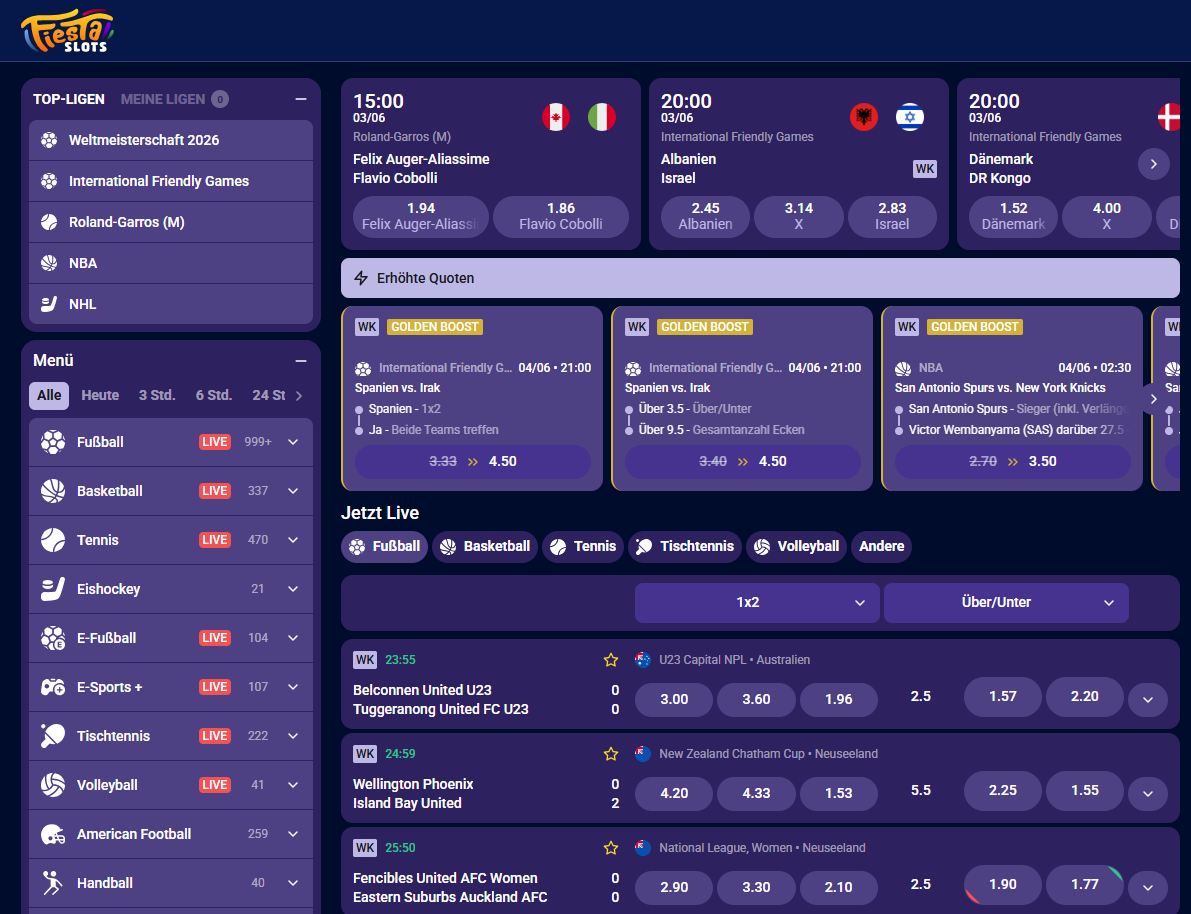Select the Alle time filter
The image size is (1191, 914).
tap(49, 395)
